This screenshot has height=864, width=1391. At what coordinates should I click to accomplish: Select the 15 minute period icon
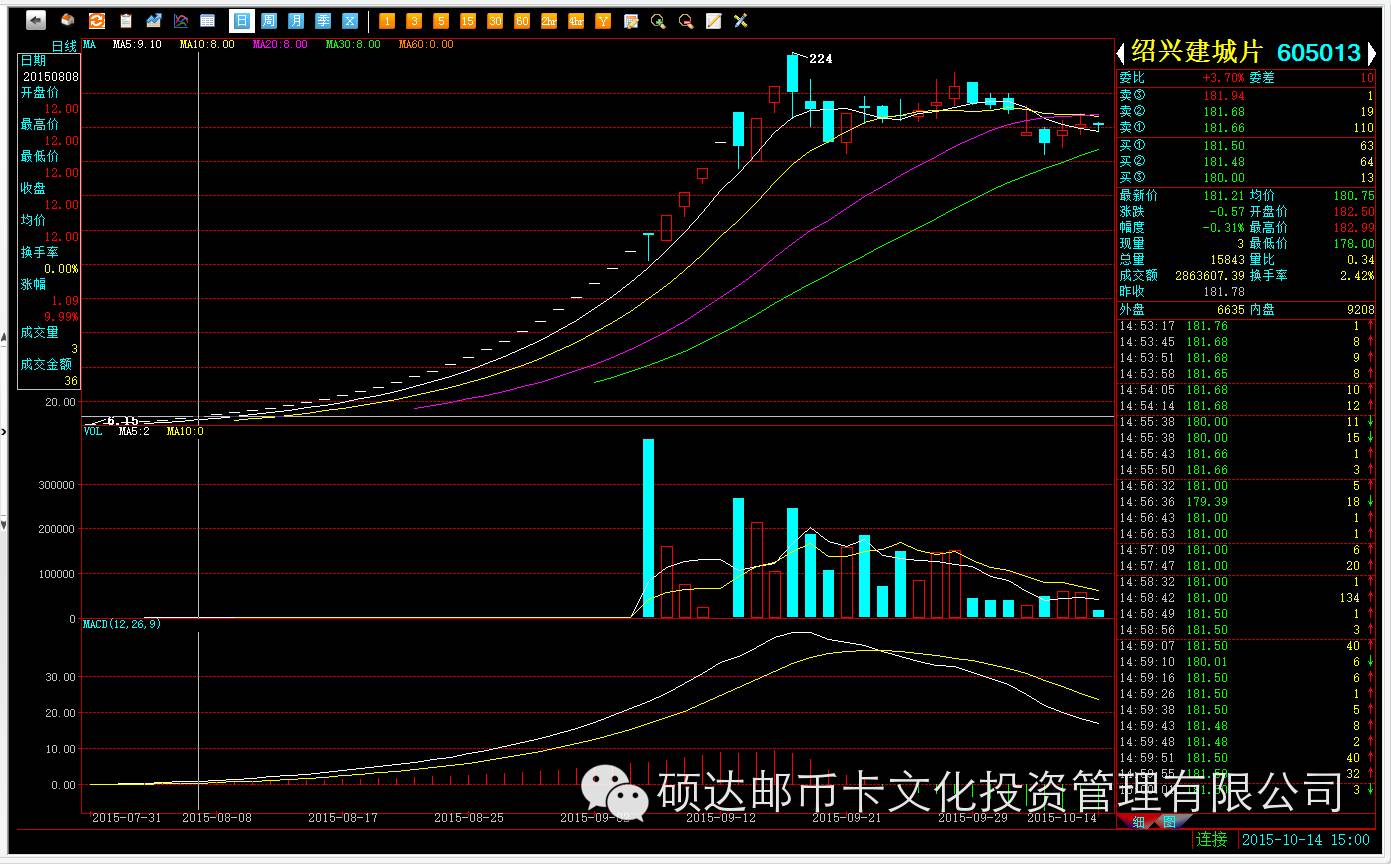tap(468, 20)
